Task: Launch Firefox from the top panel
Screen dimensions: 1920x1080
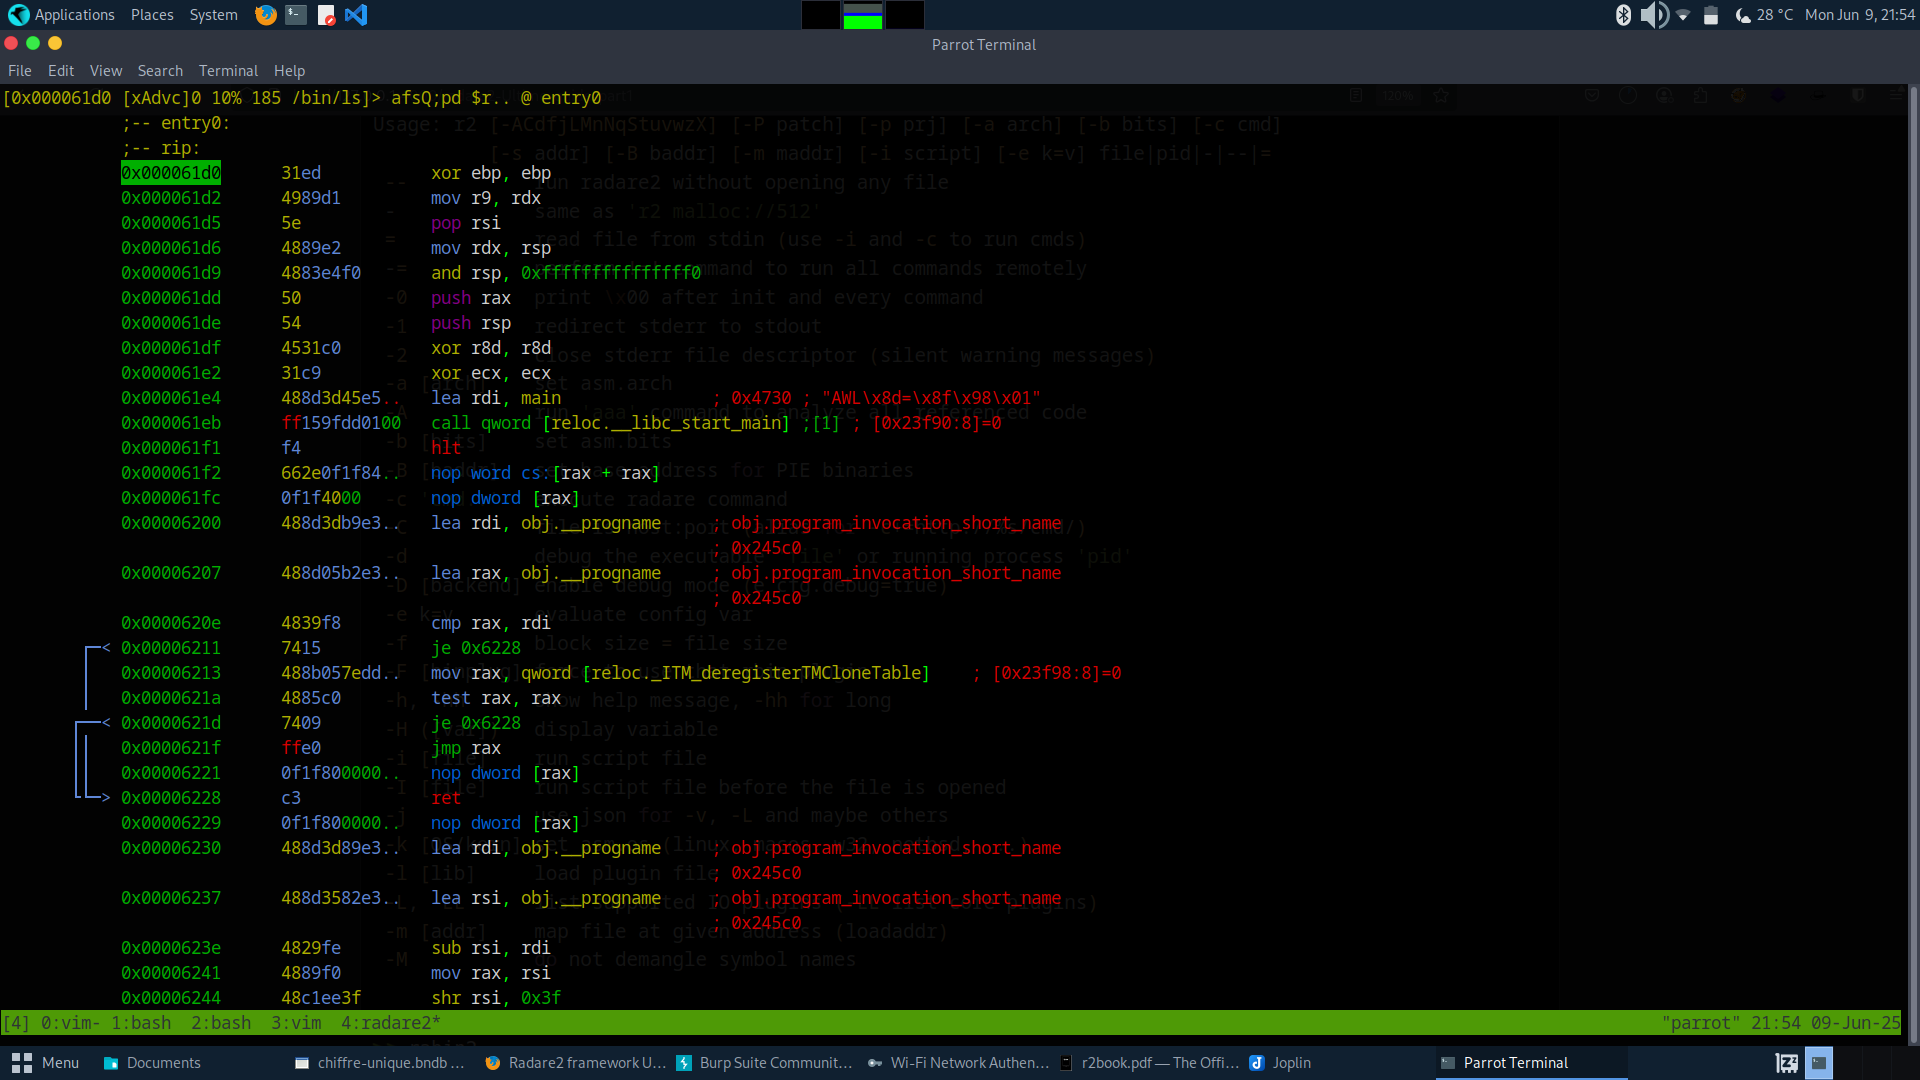Action: 265,15
